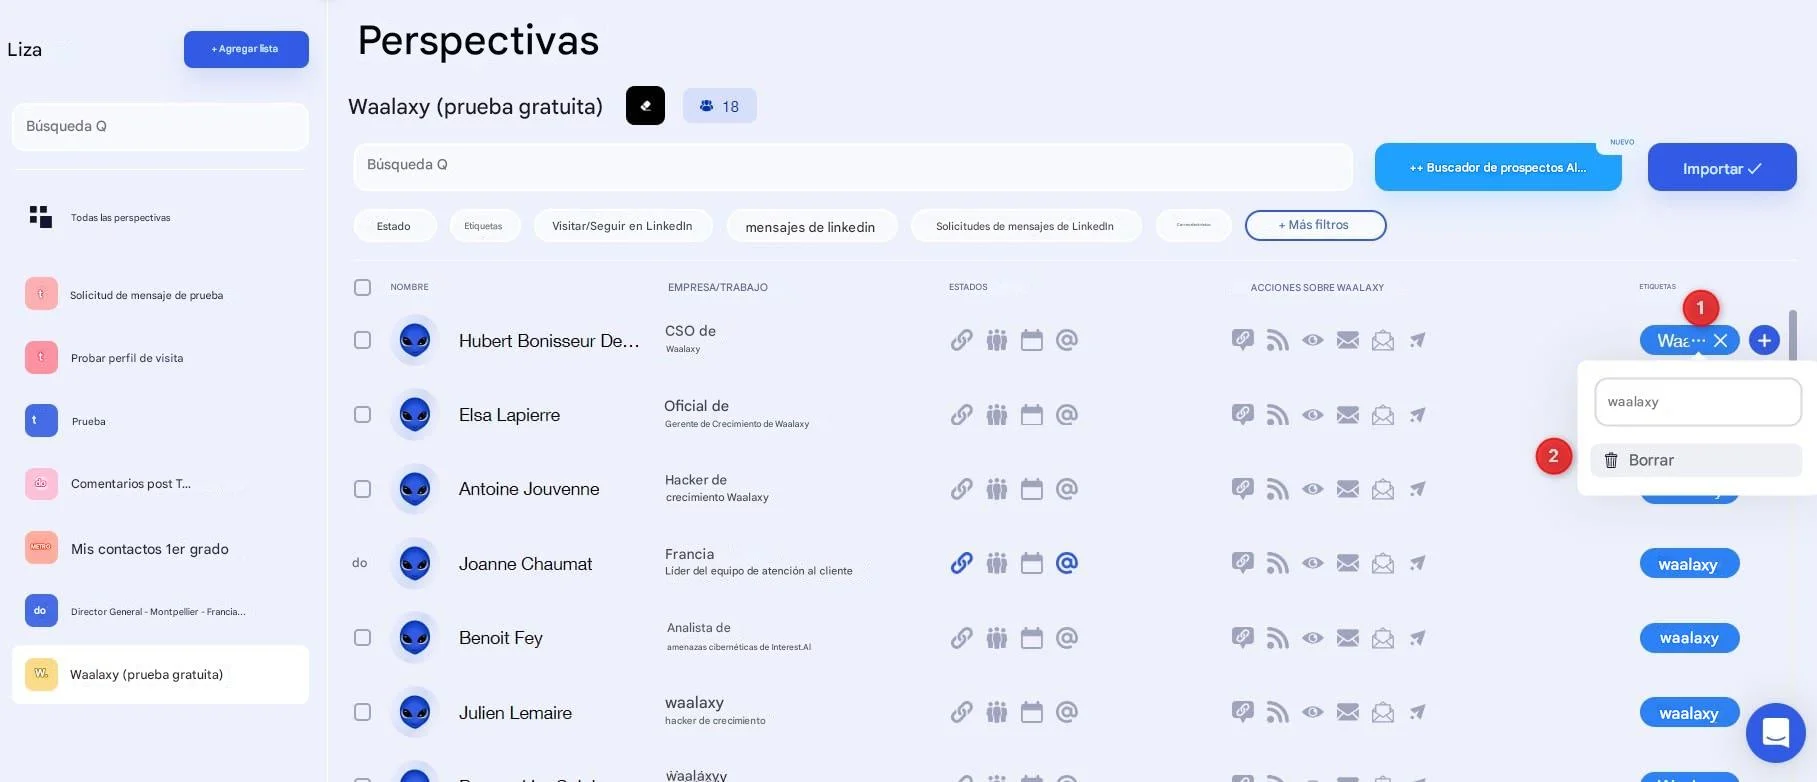Click the RSS icon in Benoit Fey row

click(x=1277, y=638)
